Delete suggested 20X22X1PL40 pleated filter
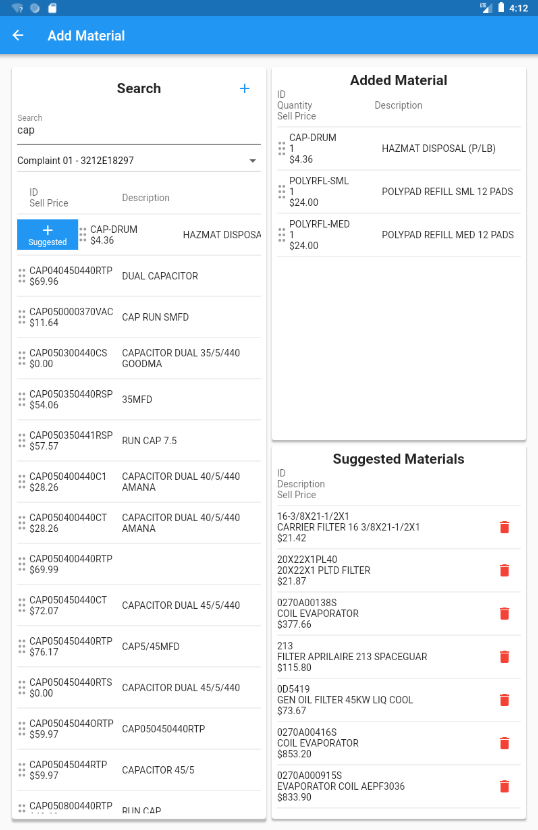 point(505,570)
